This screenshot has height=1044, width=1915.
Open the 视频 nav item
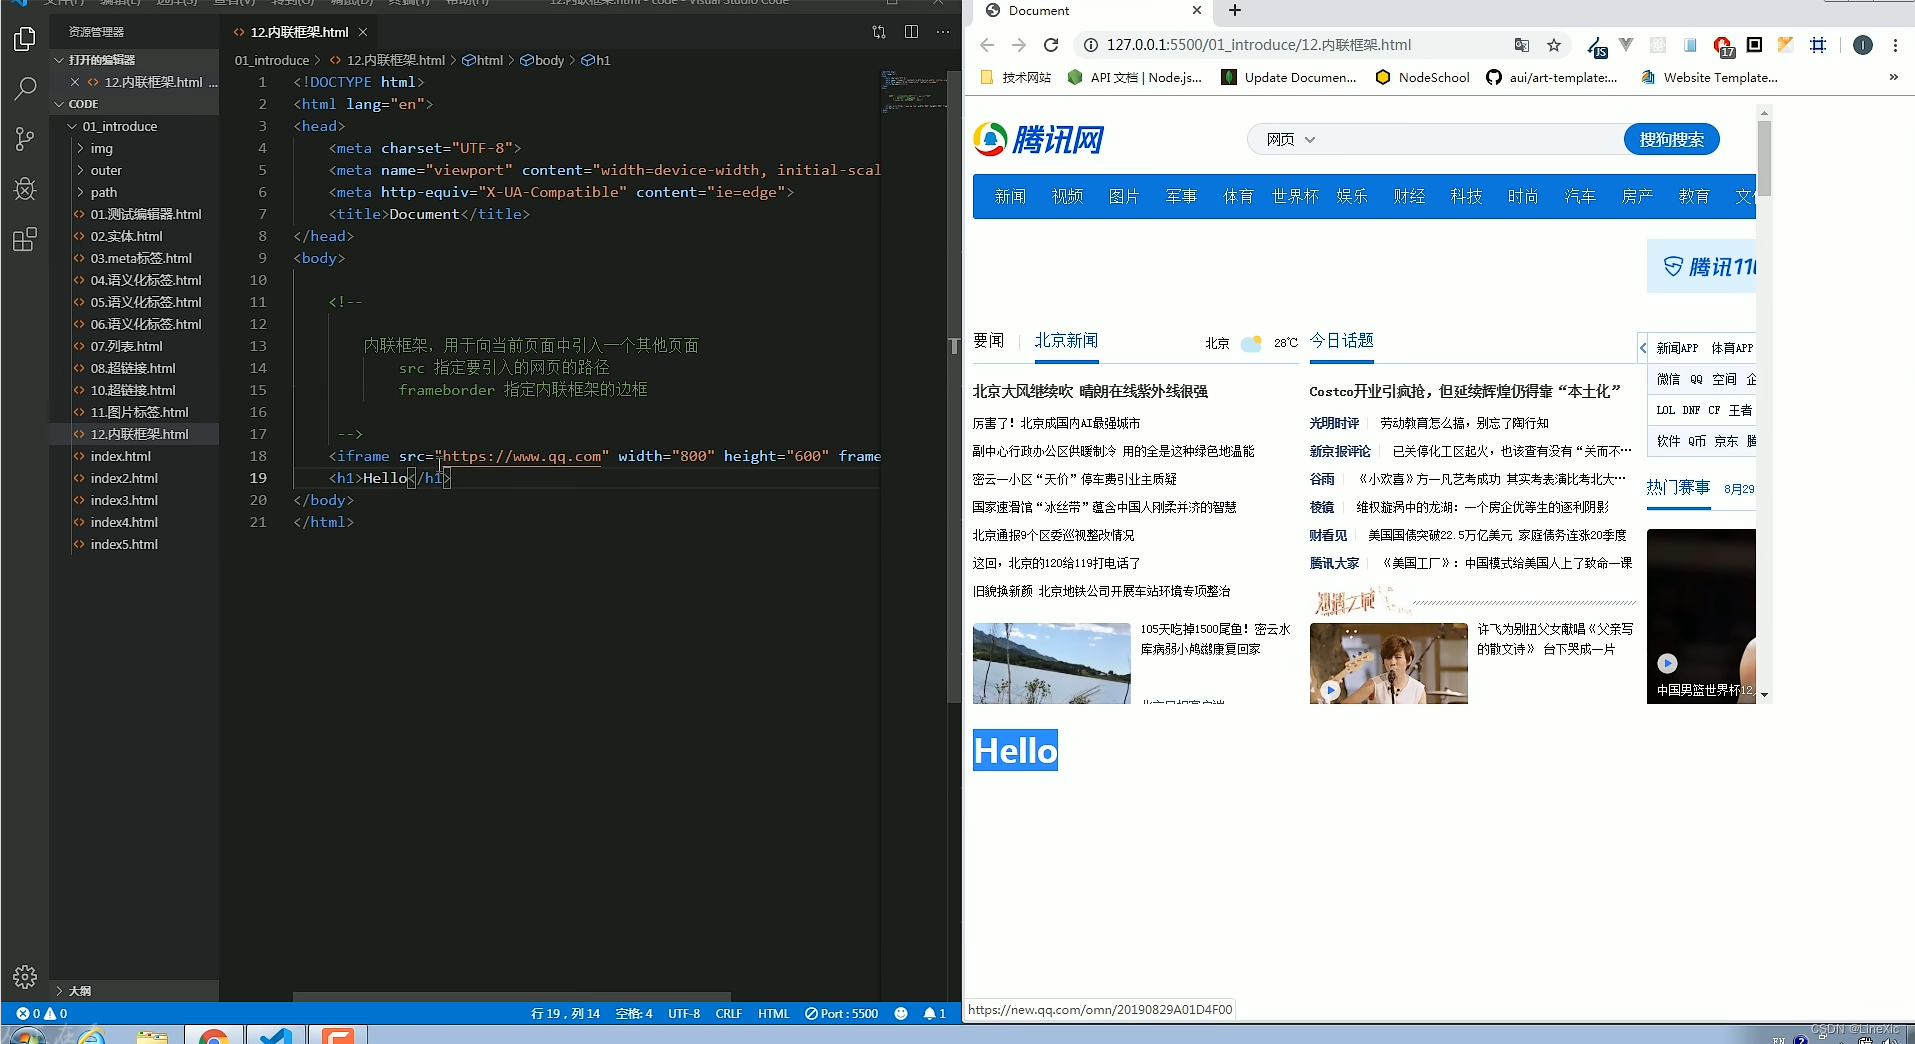[1068, 197]
